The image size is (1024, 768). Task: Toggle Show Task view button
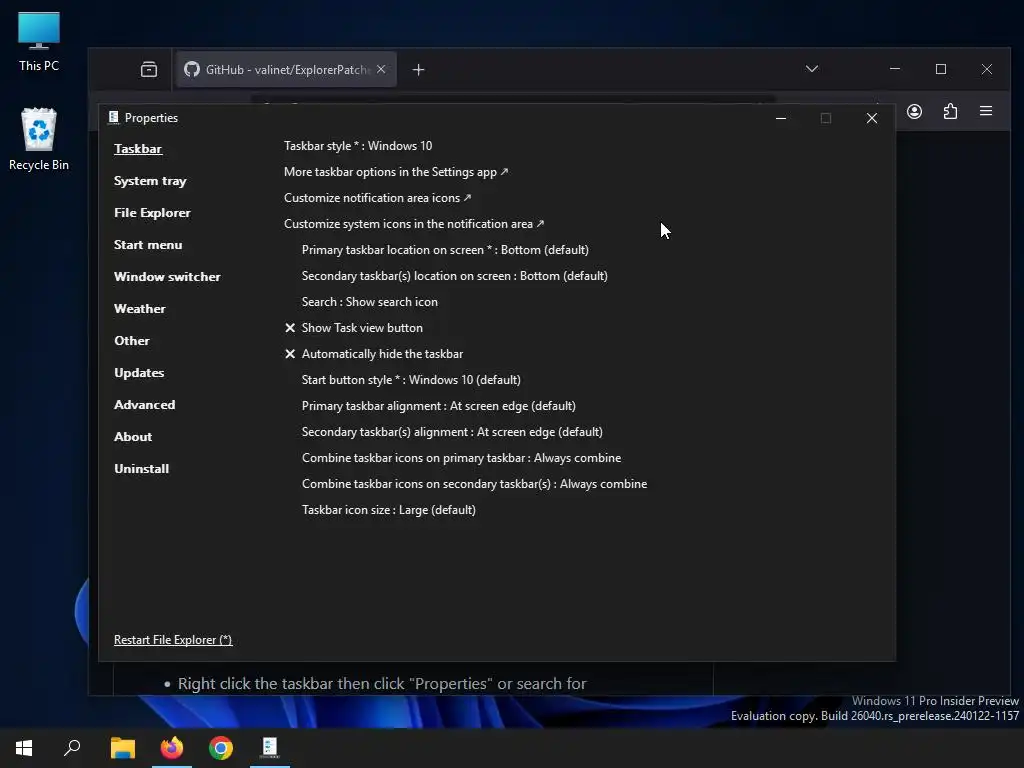coord(354,328)
